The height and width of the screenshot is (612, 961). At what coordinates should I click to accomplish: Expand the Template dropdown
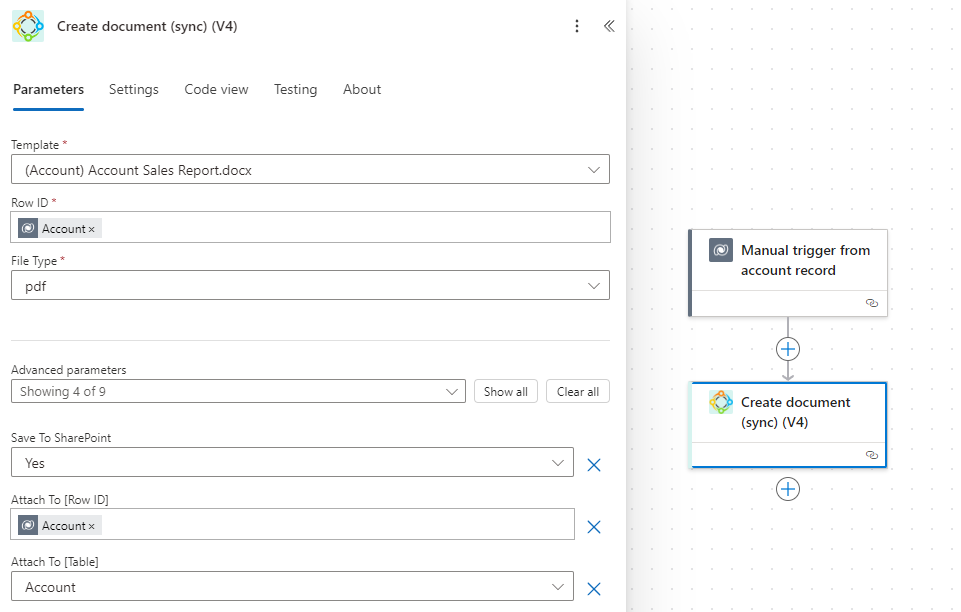[x=310, y=169]
